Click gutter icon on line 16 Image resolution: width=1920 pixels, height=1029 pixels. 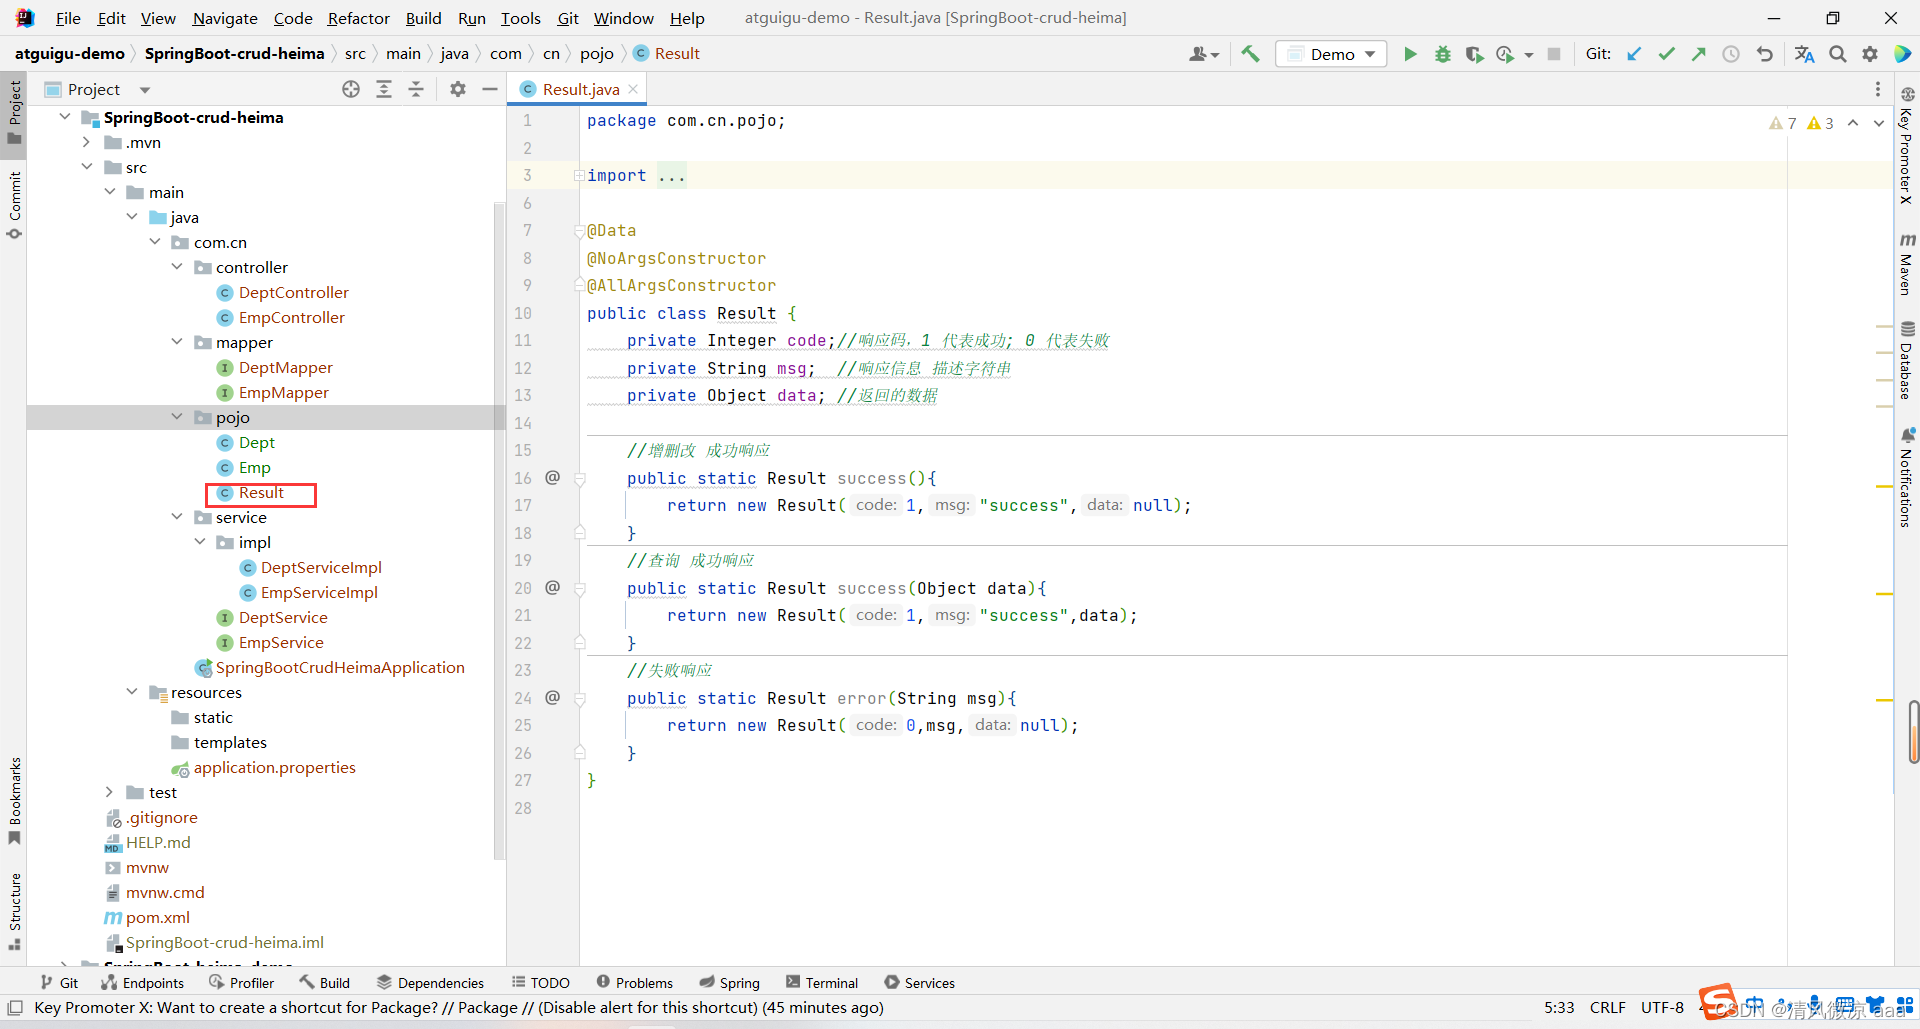pyautogui.click(x=553, y=477)
